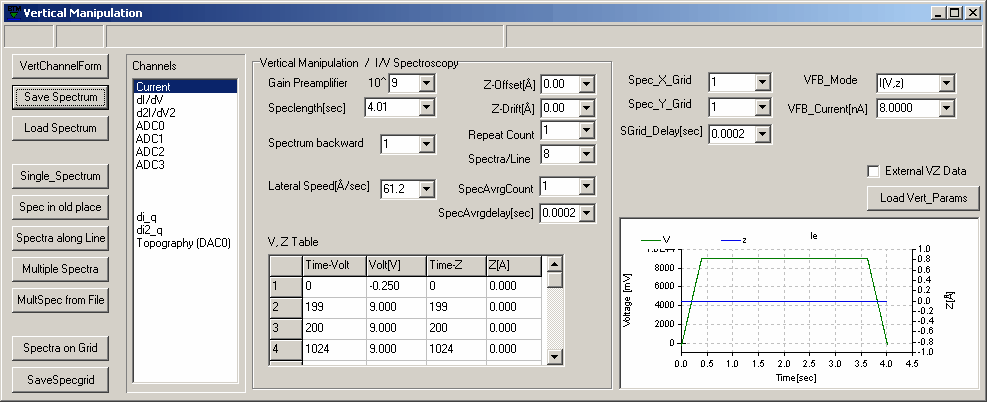Image resolution: width=987 pixels, height=402 pixels.
Task: Click the V,Z table scrollbar down arrow
Action: (x=554, y=357)
